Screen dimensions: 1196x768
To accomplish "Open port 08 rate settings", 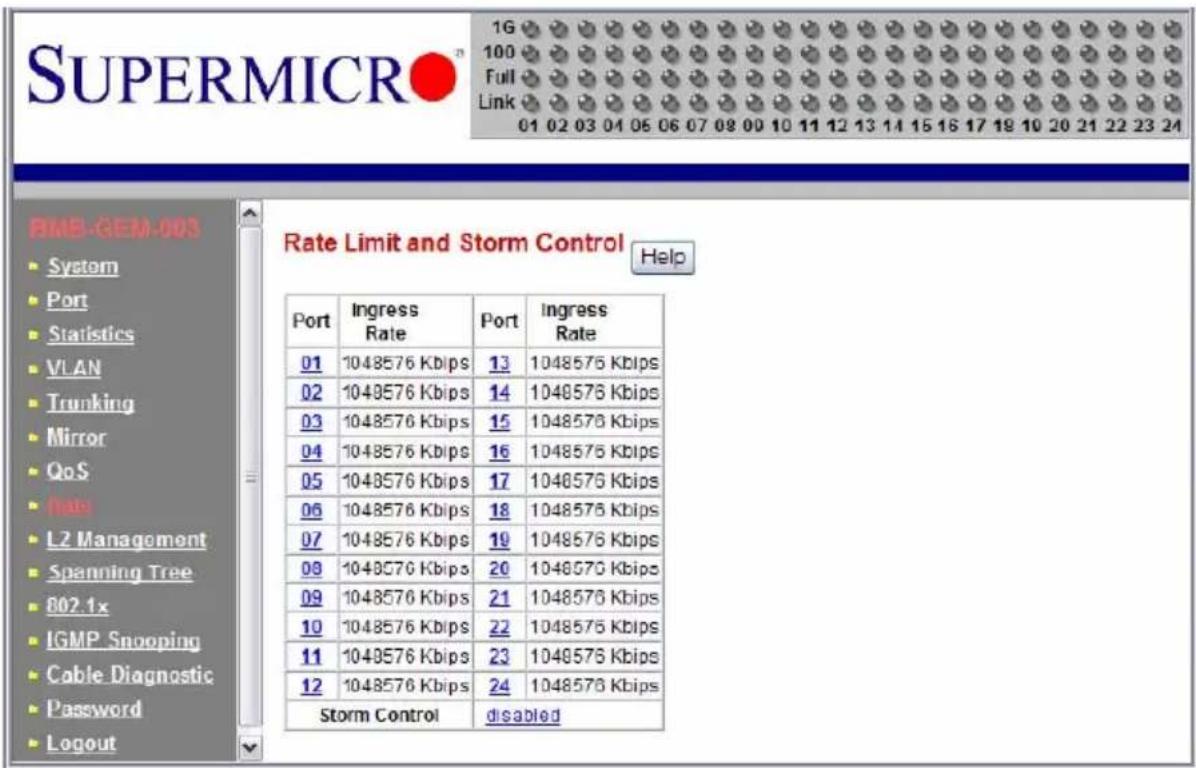I will click(x=310, y=569).
